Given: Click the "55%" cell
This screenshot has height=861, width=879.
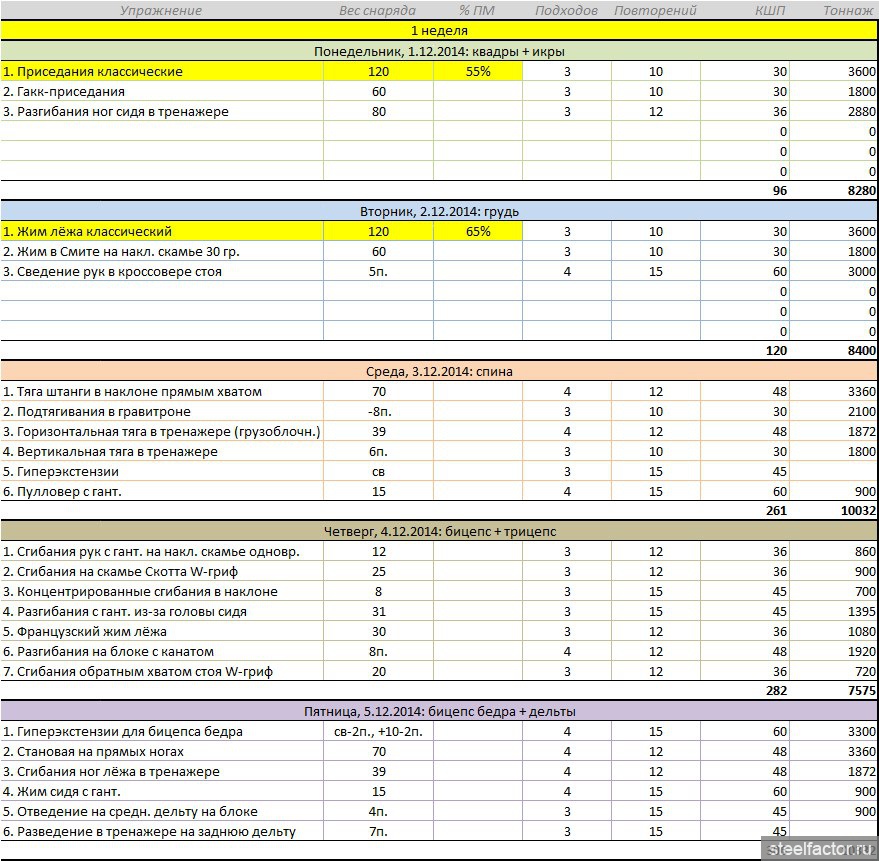Looking at the screenshot, I should (478, 72).
